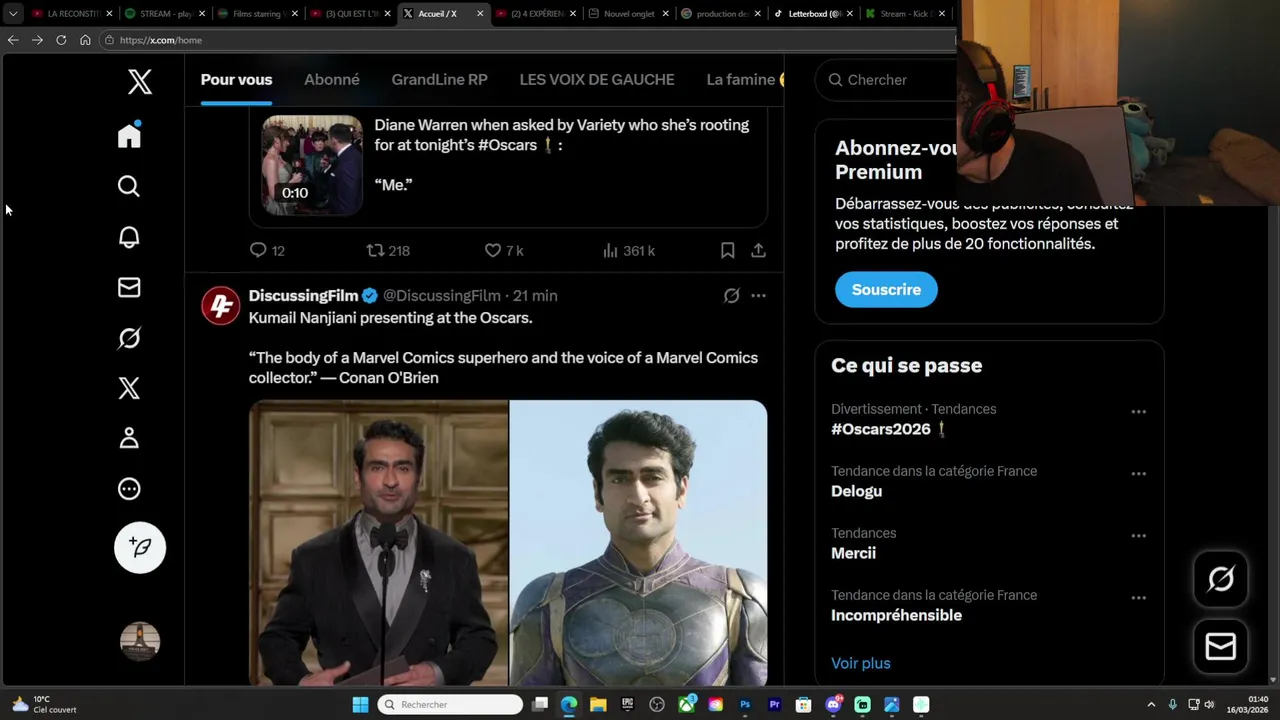Open the browser tab list dropdown arrow
This screenshot has width=1280, height=720.
[13, 14]
